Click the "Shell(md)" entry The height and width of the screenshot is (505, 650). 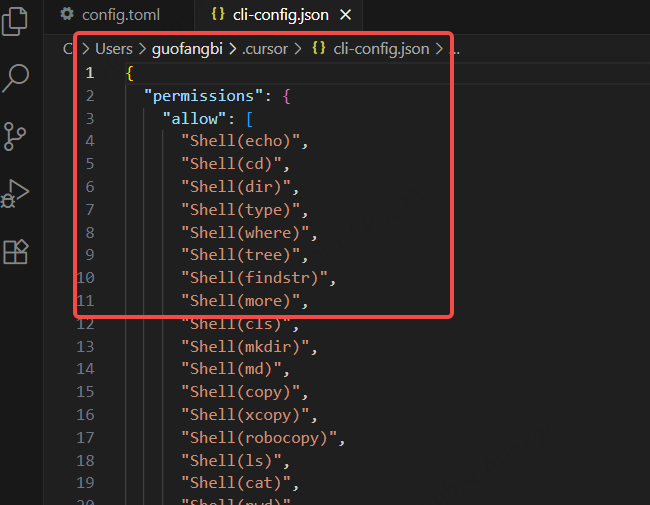point(231,369)
